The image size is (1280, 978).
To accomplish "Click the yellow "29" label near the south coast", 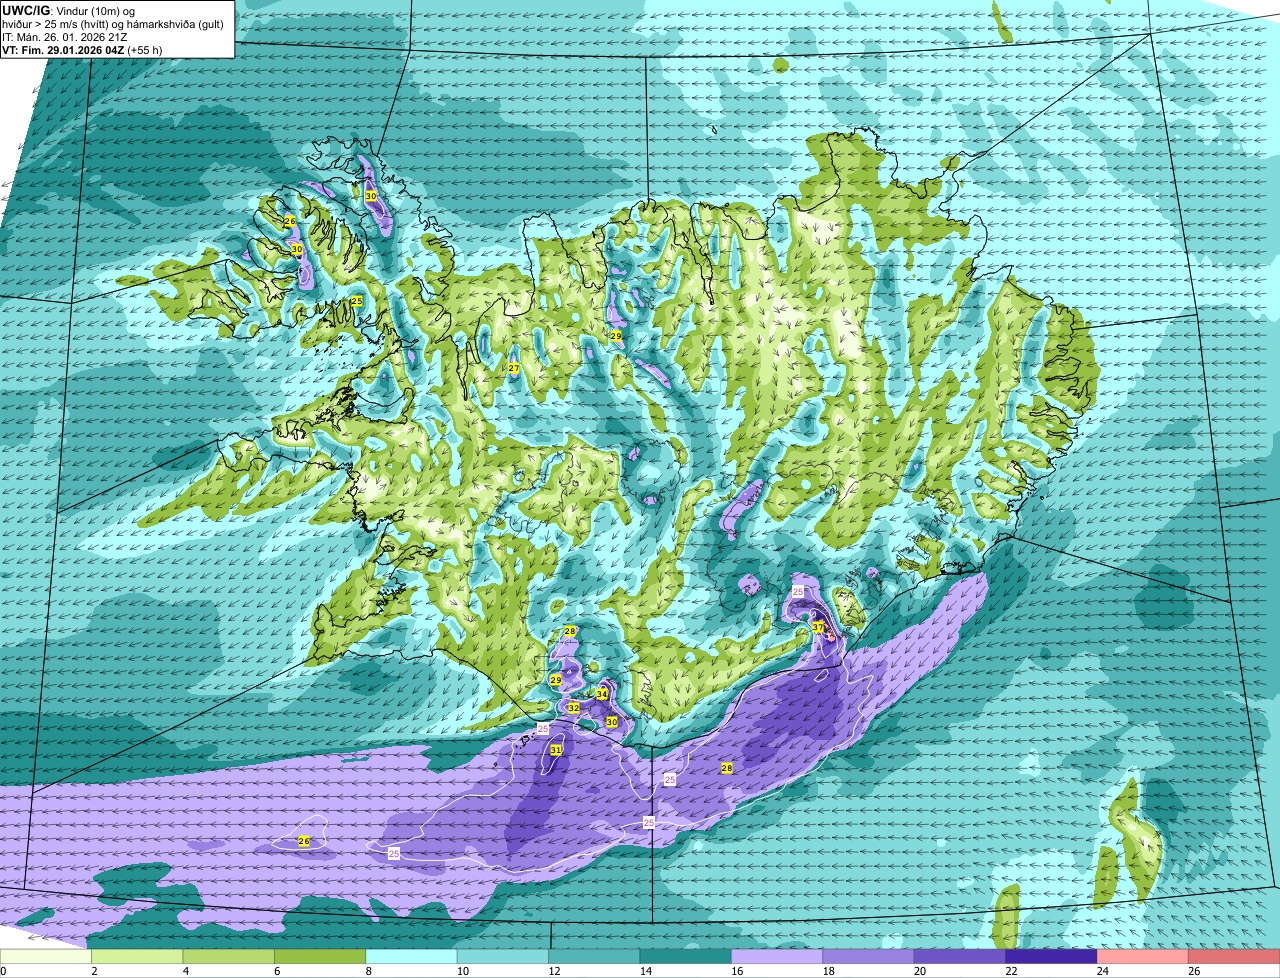I will (556, 680).
